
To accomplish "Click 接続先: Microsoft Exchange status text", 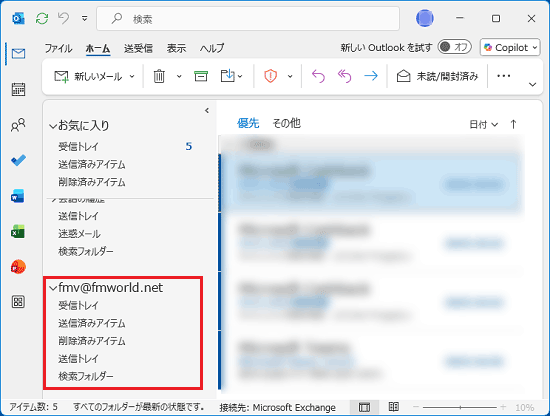I will tap(277, 408).
